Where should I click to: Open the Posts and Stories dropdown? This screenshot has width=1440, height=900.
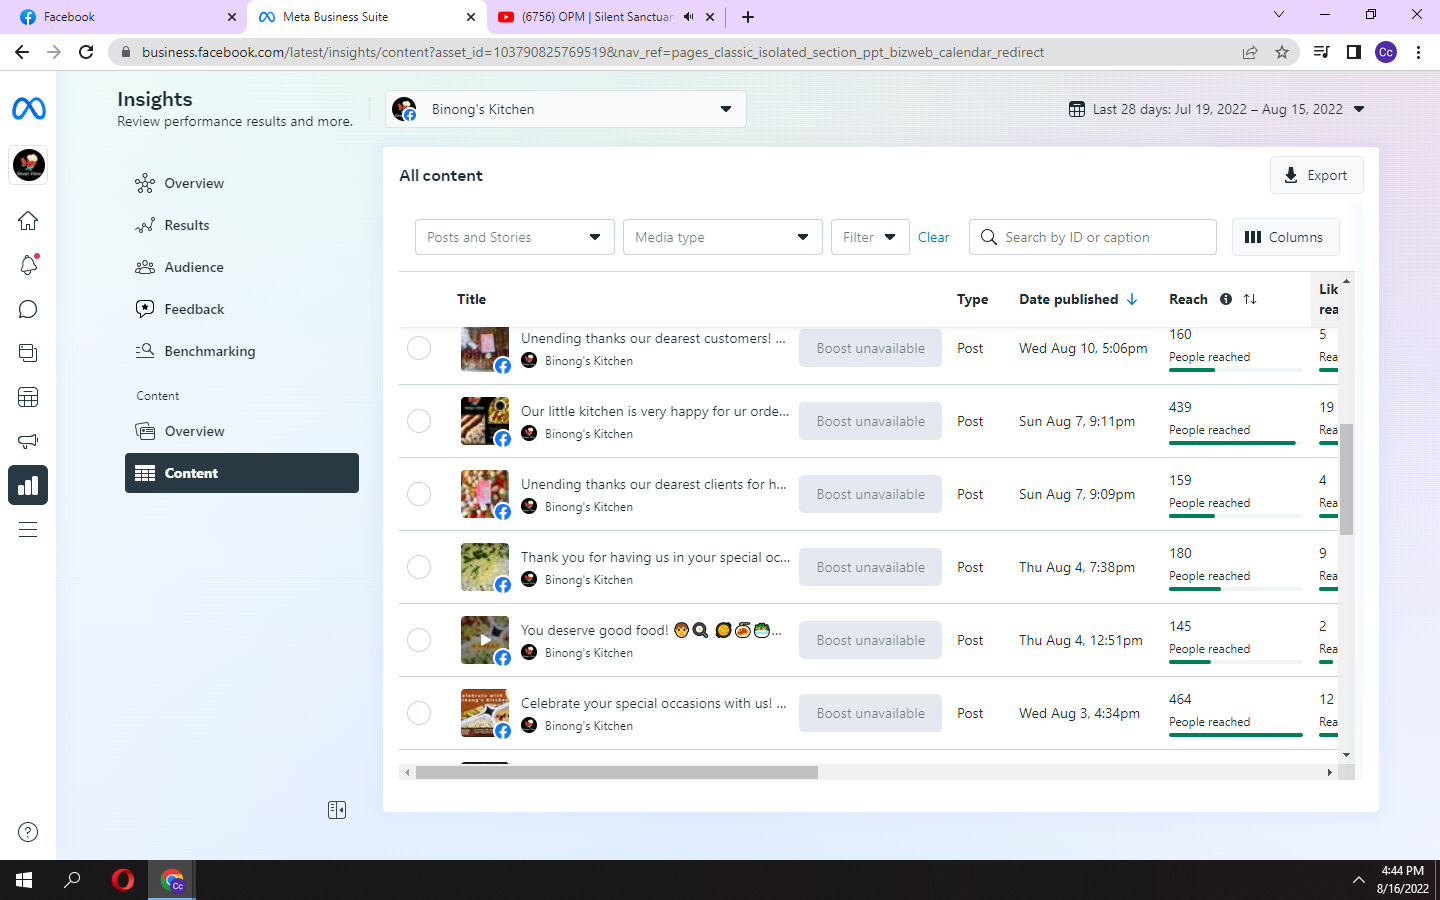(x=514, y=237)
